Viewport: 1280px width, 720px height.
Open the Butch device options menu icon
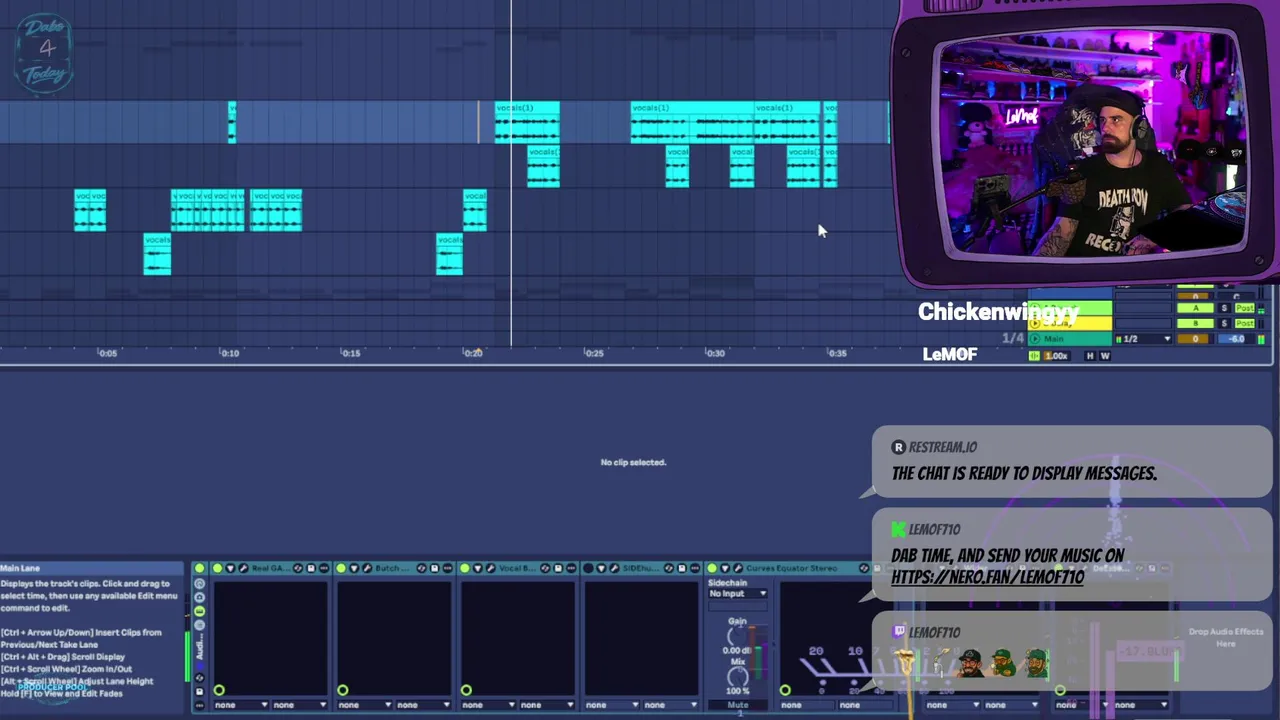[448, 568]
